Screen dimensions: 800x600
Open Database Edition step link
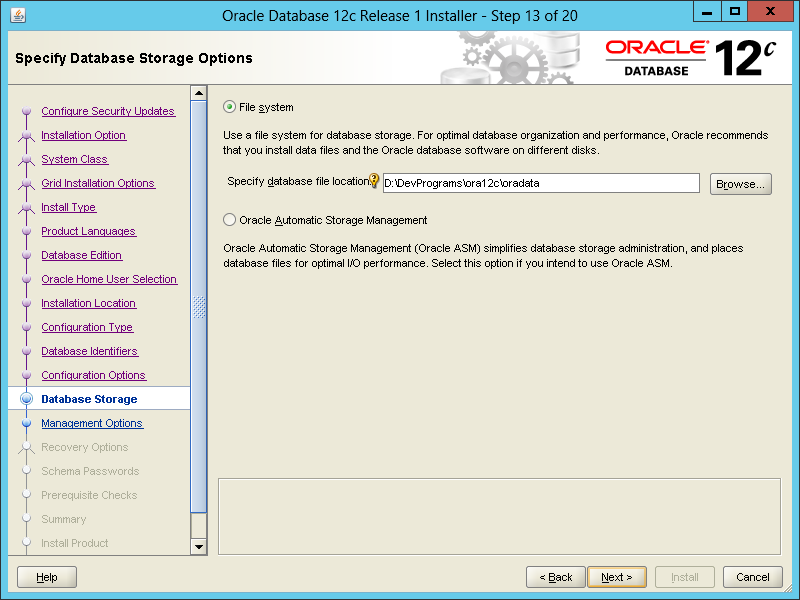coord(82,255)
